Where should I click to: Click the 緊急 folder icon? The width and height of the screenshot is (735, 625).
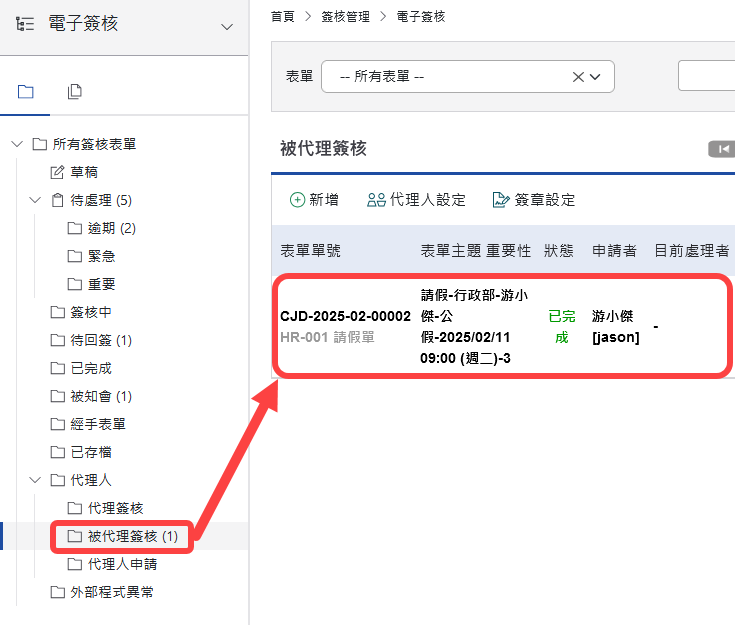[x=74, y=256]
